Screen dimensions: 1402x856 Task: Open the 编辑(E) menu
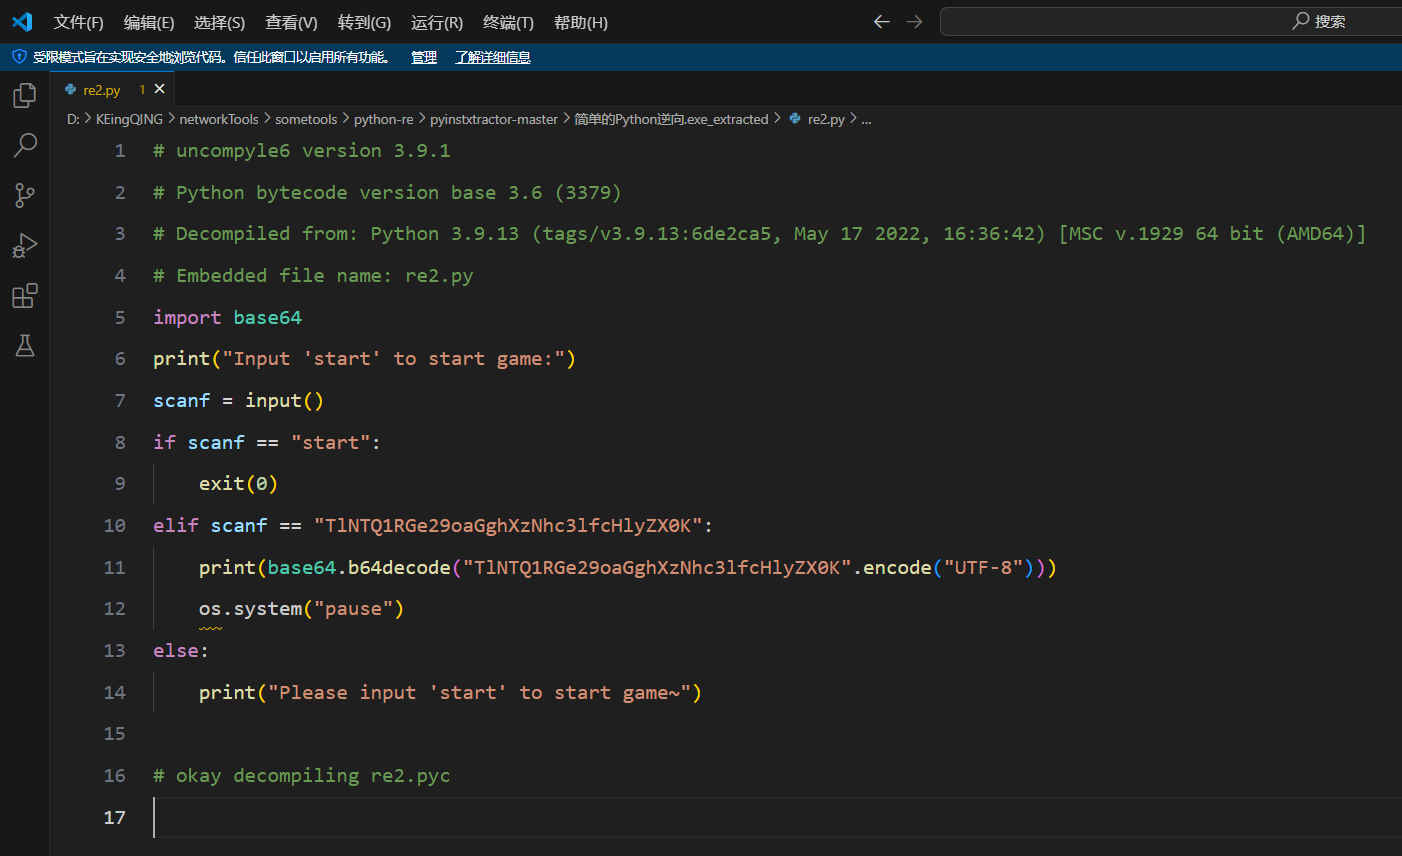[149, 22]
